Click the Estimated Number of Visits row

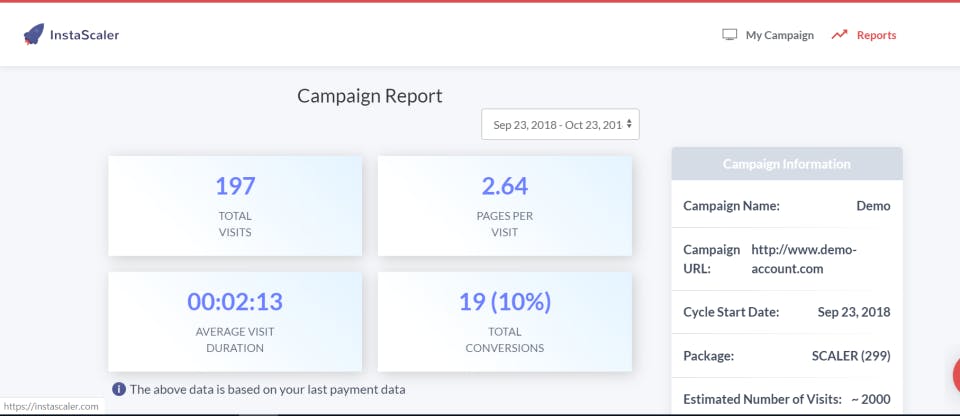[787, 399]
